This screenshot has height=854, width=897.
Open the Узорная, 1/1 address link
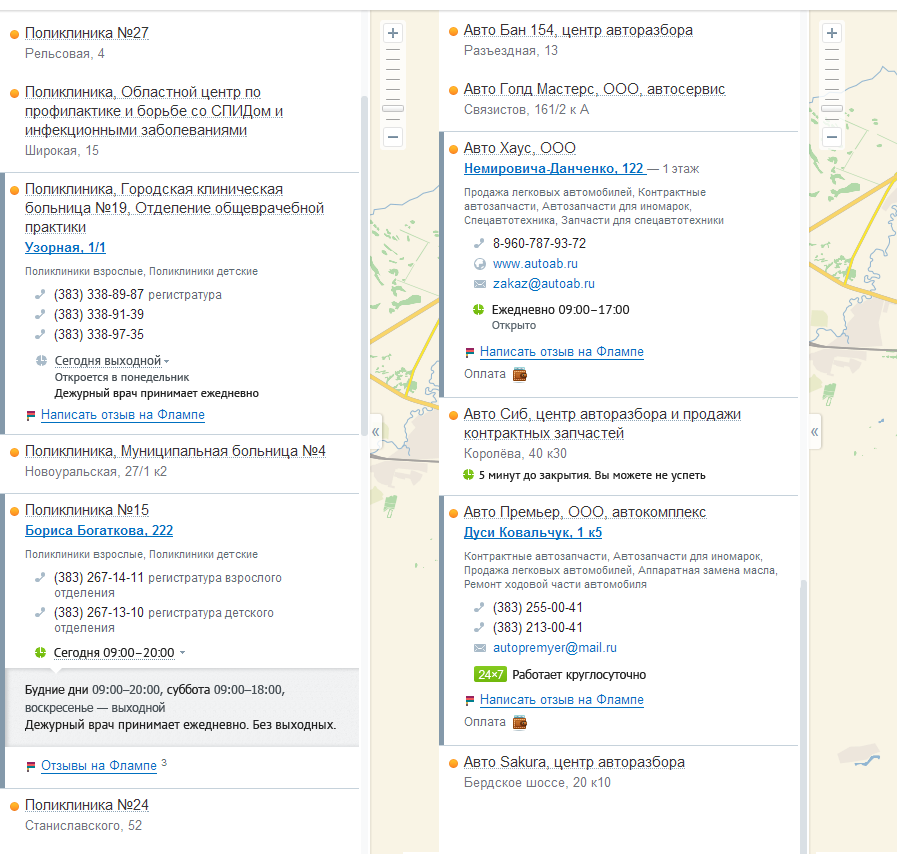click(65, 248)
